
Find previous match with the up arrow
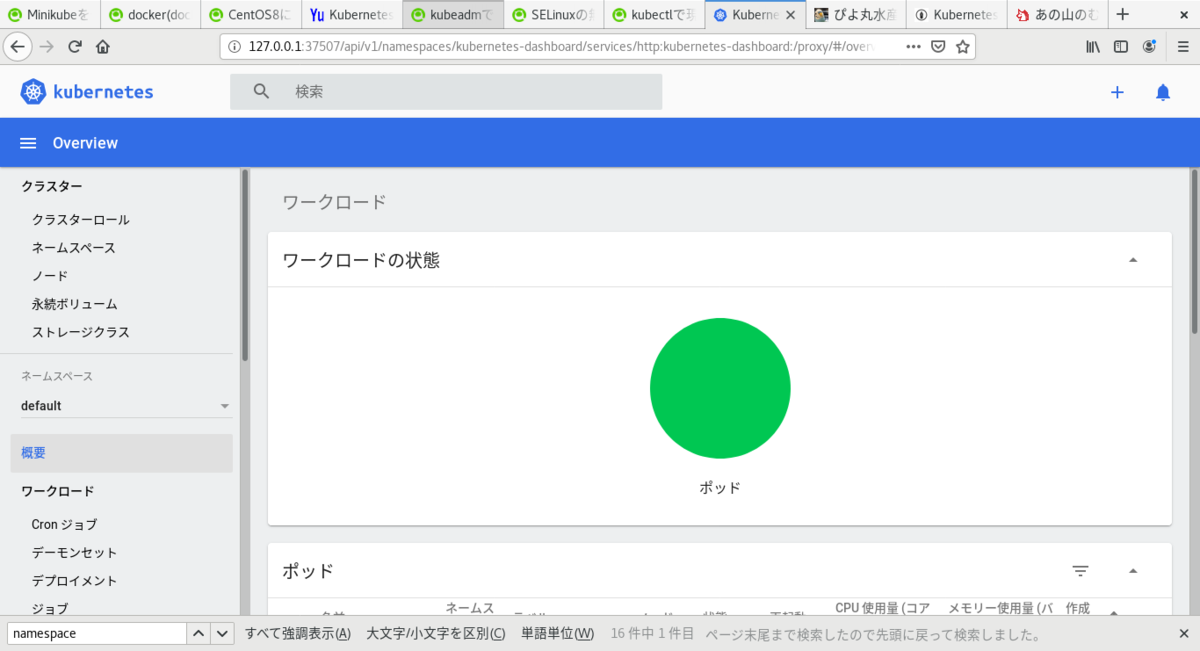click(199, 633)
